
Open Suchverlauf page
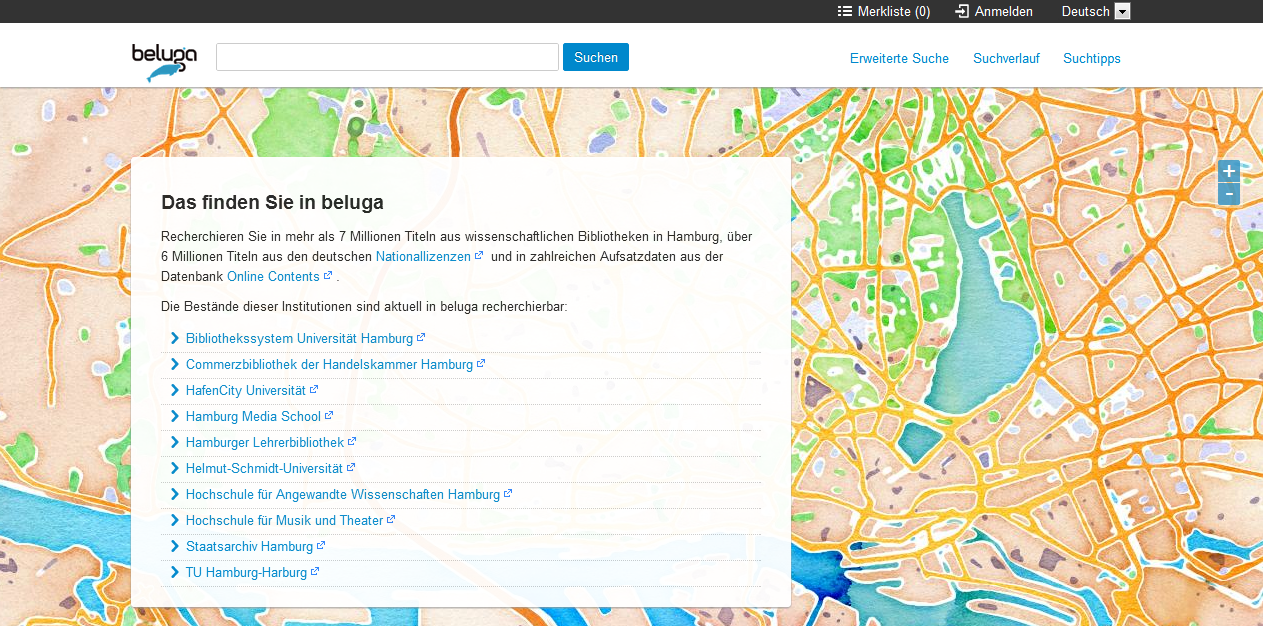pos(1006,58)
